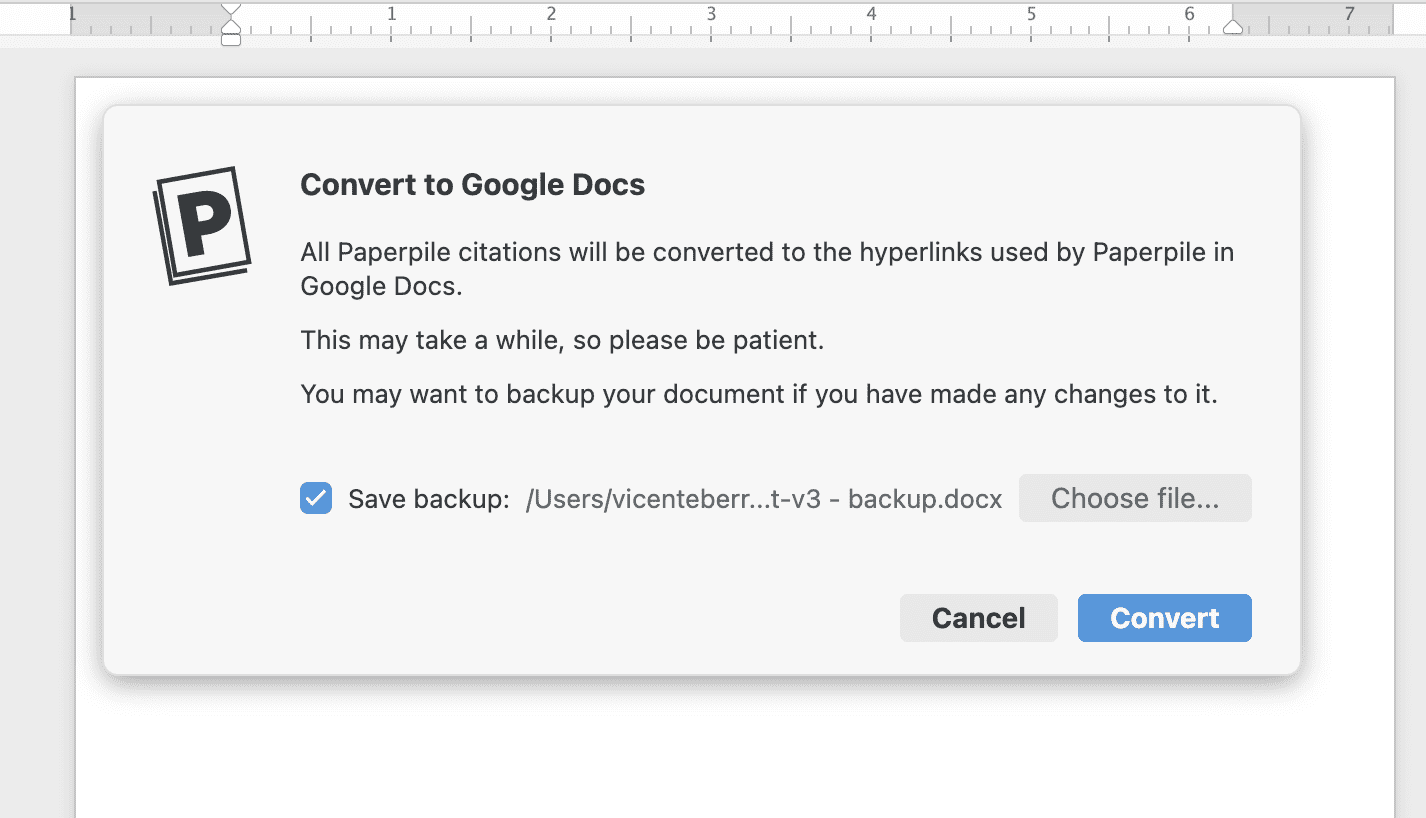The image size is (1426, 818).
Task: Click the 3-inch mark on the ruler
Action: [711, 14]
